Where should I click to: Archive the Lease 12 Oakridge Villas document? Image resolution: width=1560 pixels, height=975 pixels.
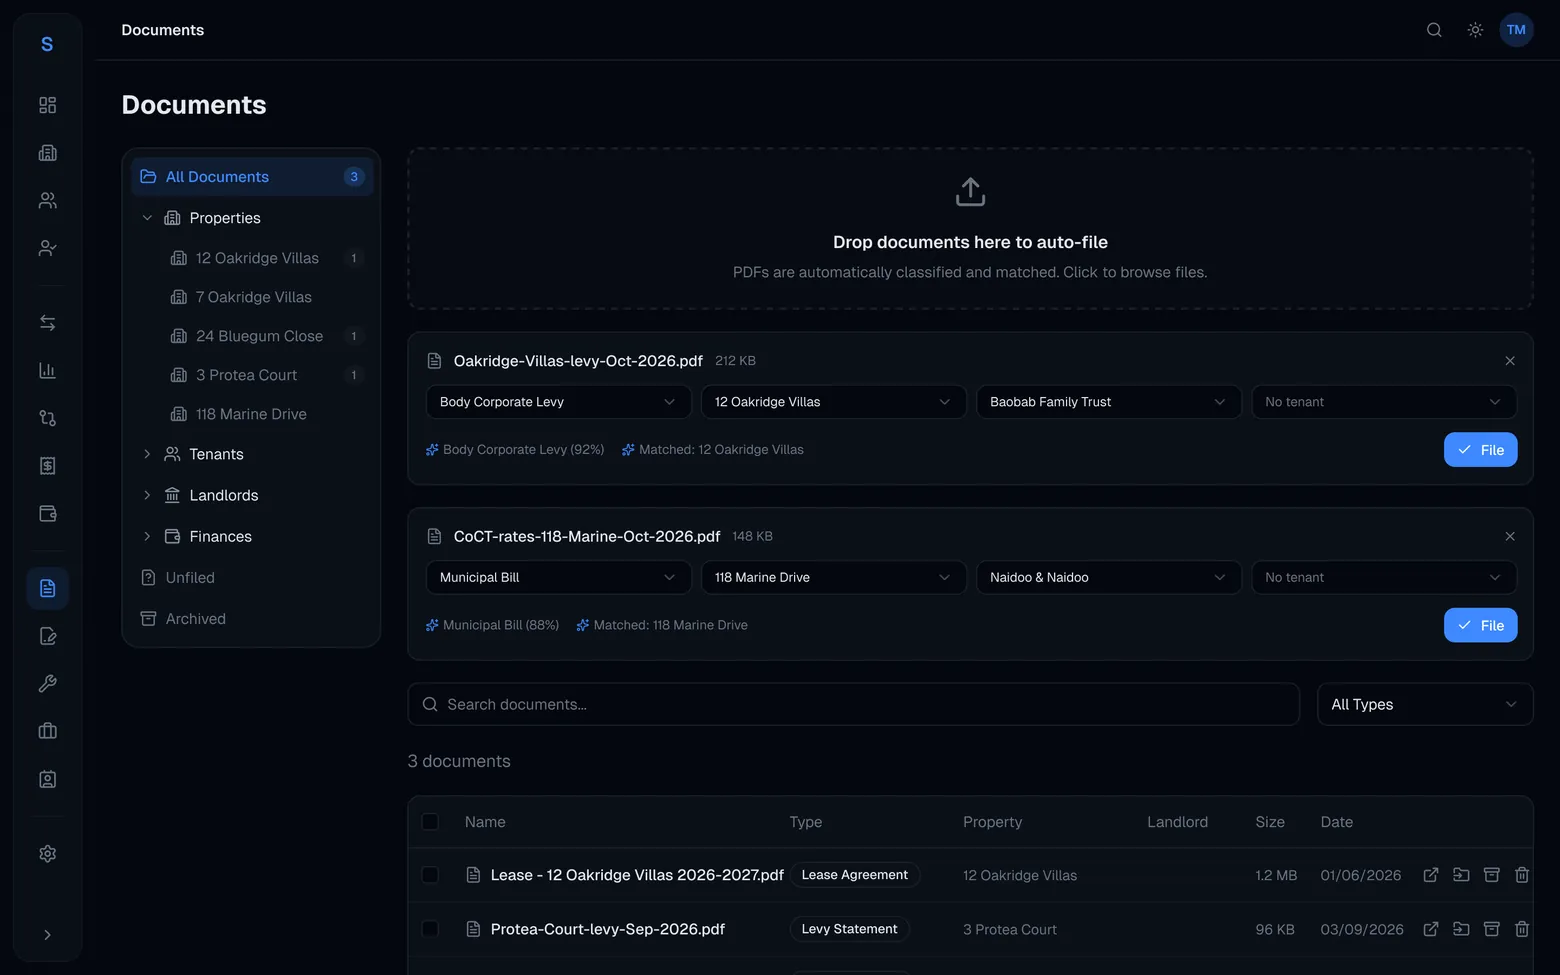(1491, 875)
